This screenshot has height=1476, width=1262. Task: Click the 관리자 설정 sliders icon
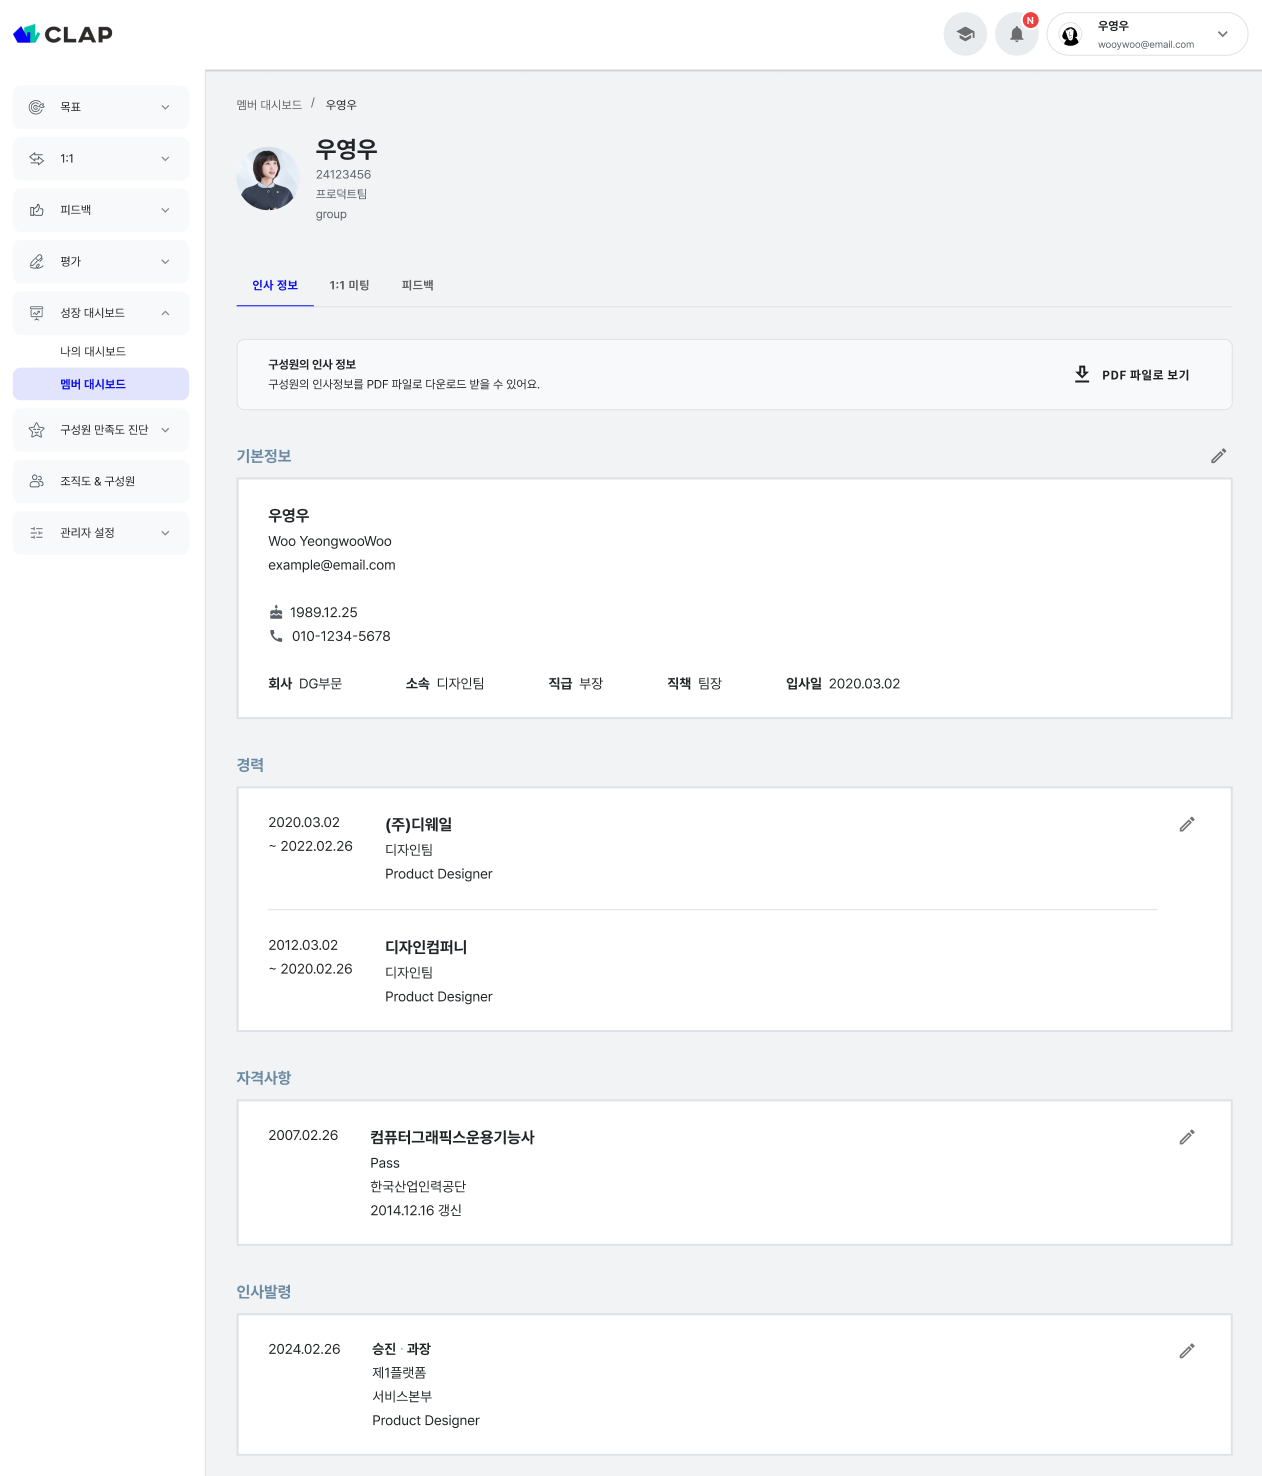coord(36,532)
